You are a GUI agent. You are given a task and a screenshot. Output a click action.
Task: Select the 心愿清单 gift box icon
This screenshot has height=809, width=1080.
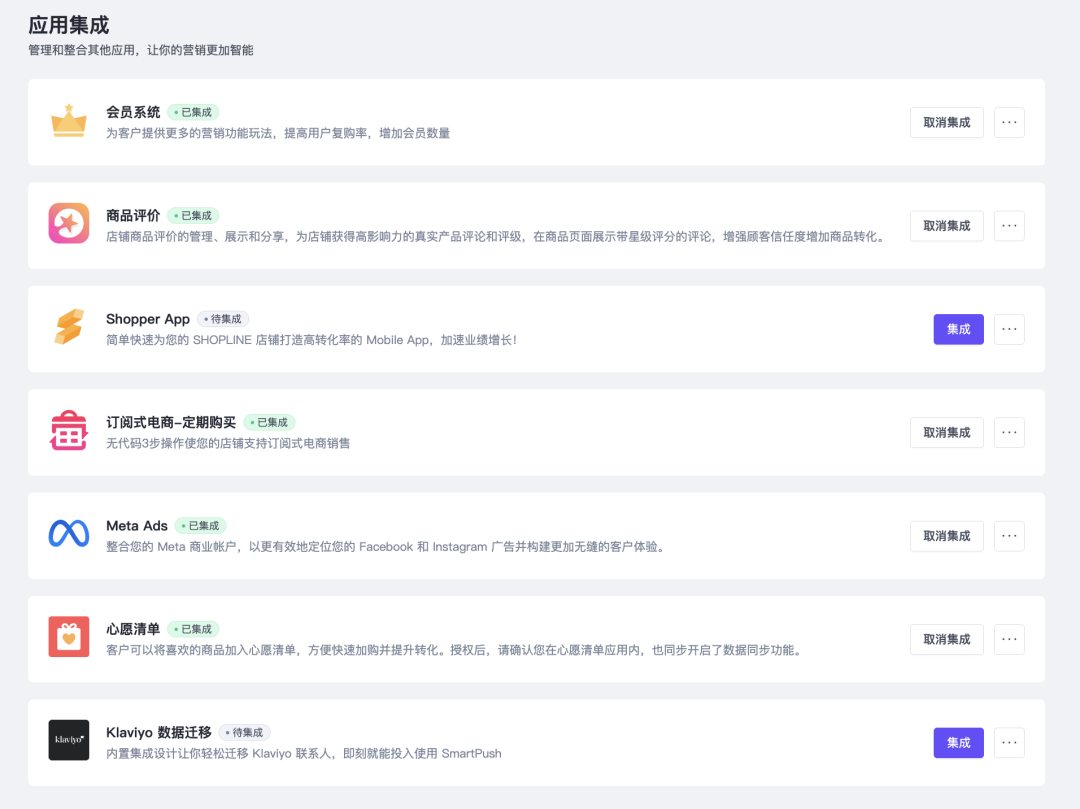click(68, 639)
